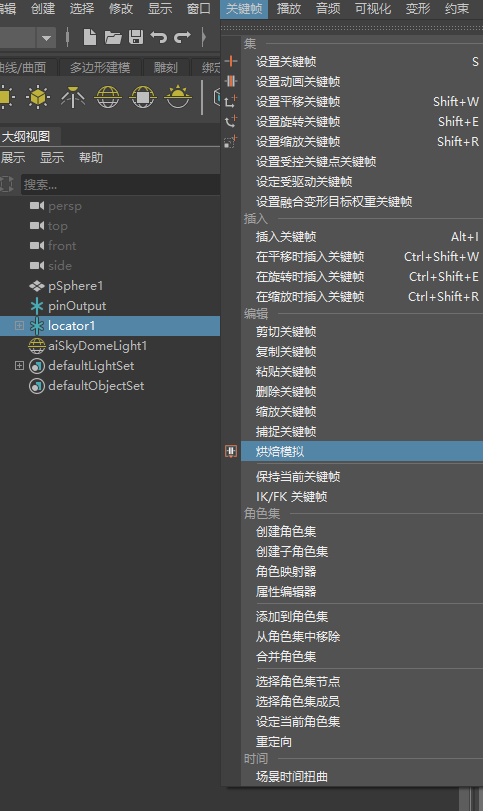
Task: Click the top camera icon
Action: (37, 226)
